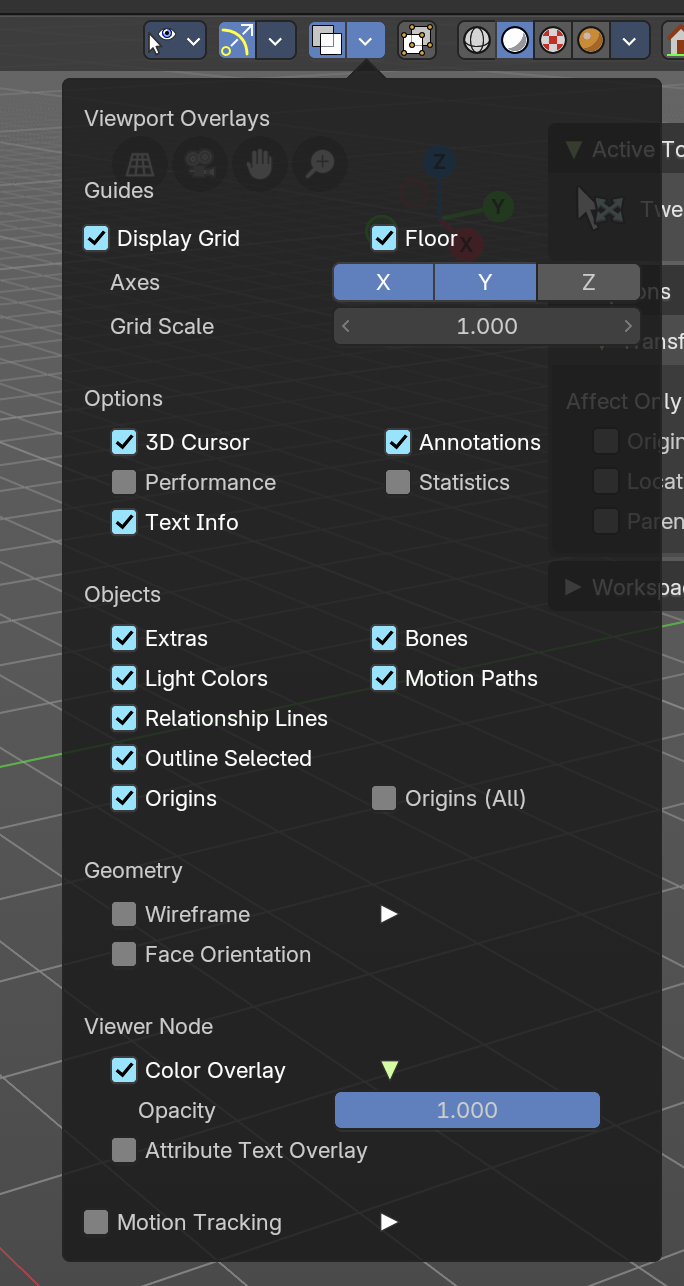Enable the Performance overlay checkbox

pos(124,482)
